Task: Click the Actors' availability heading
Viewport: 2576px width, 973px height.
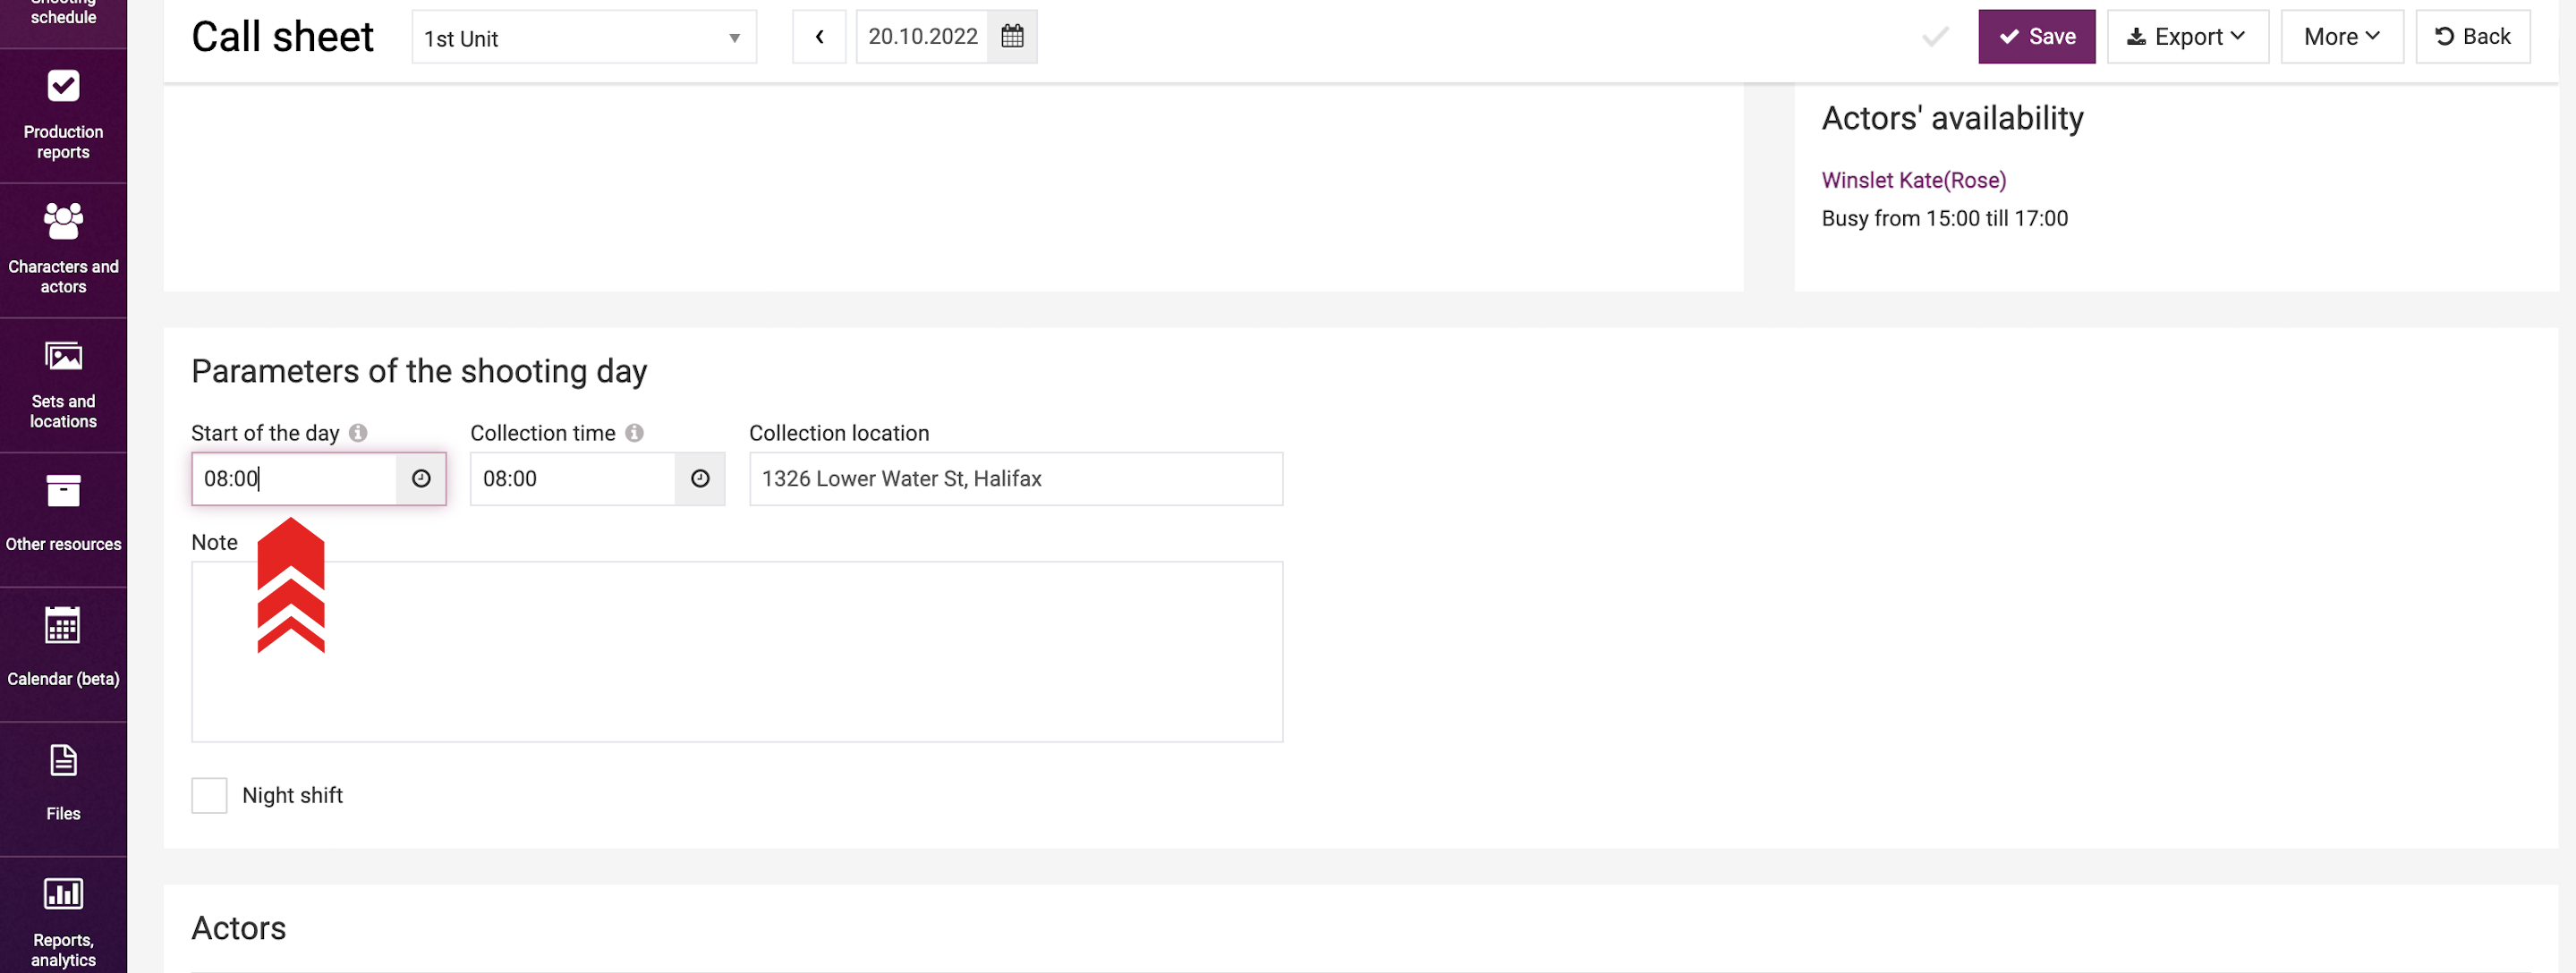Action: coord(1952,118)
